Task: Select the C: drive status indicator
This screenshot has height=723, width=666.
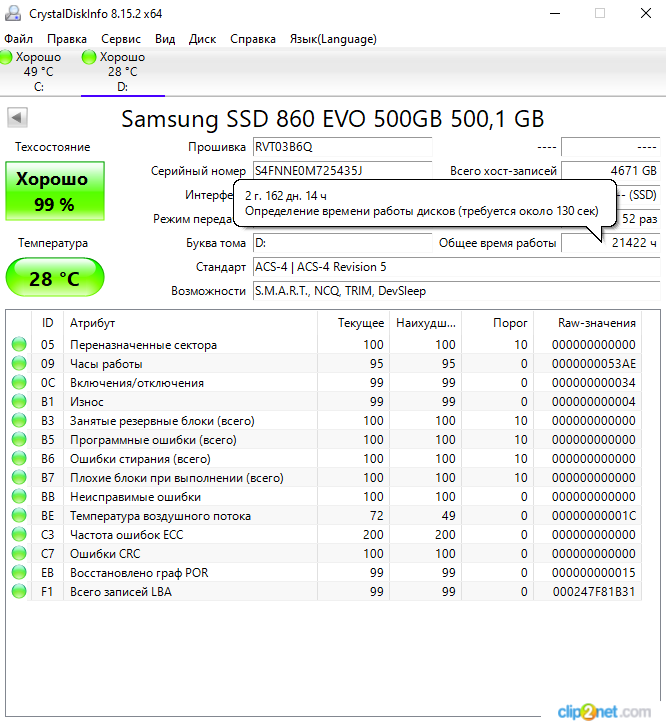Action: click(x=38, y=71)
